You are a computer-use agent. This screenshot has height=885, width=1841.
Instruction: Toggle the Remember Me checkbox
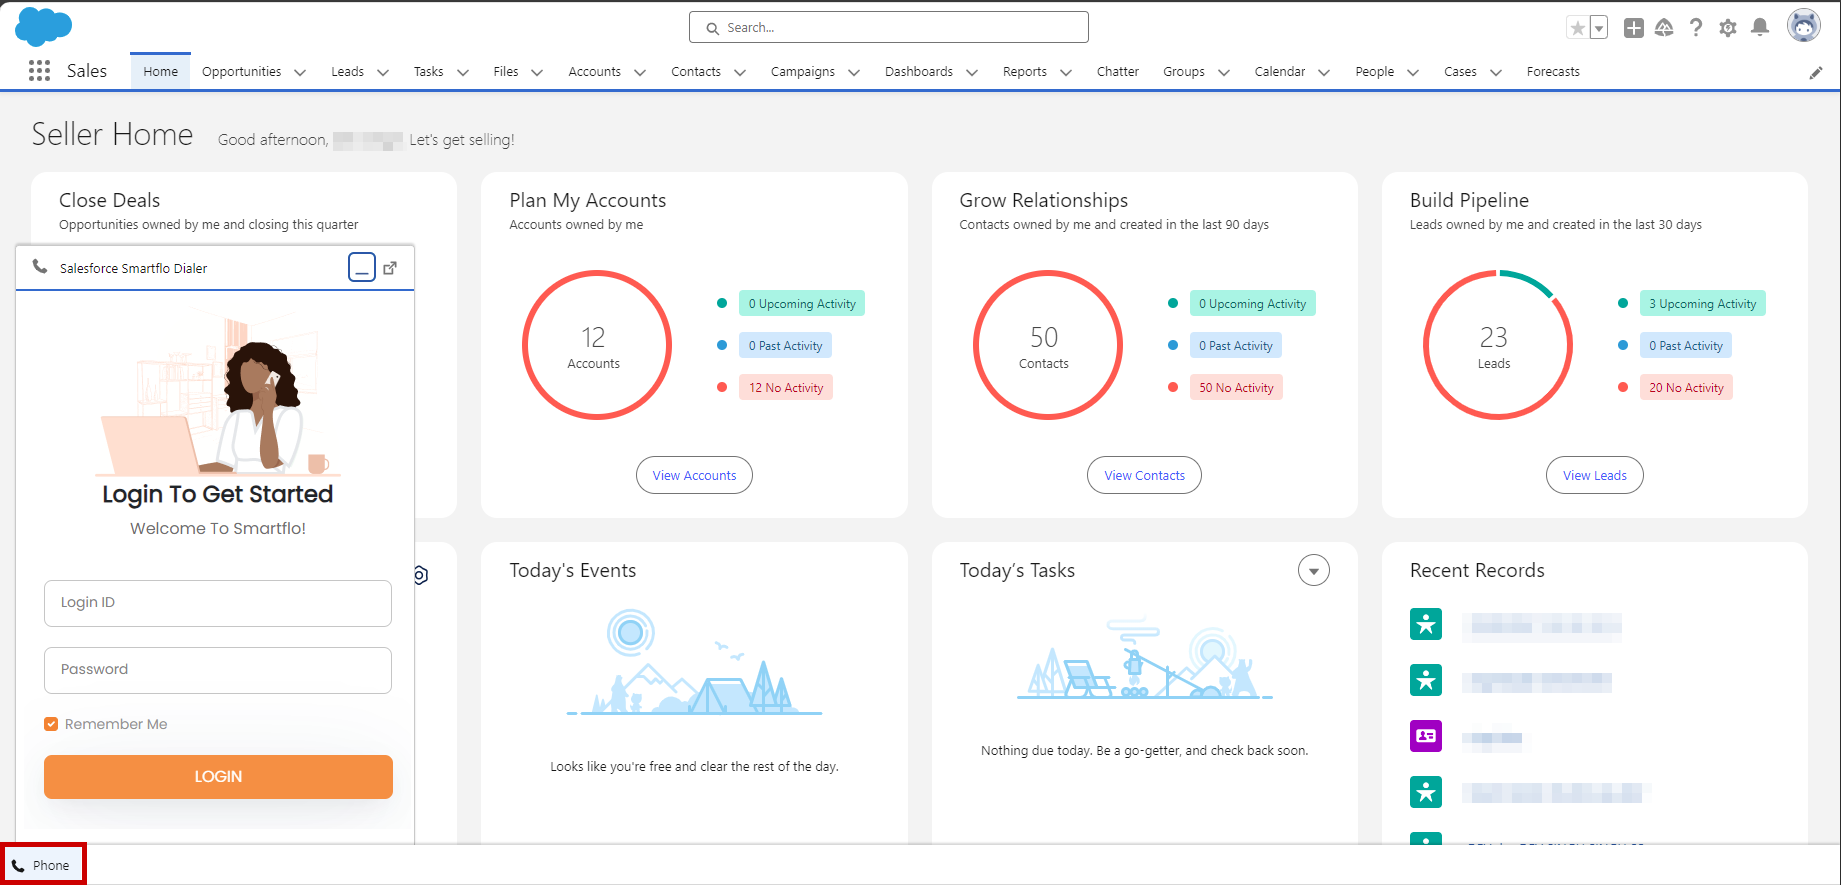[x=51, y=724]
